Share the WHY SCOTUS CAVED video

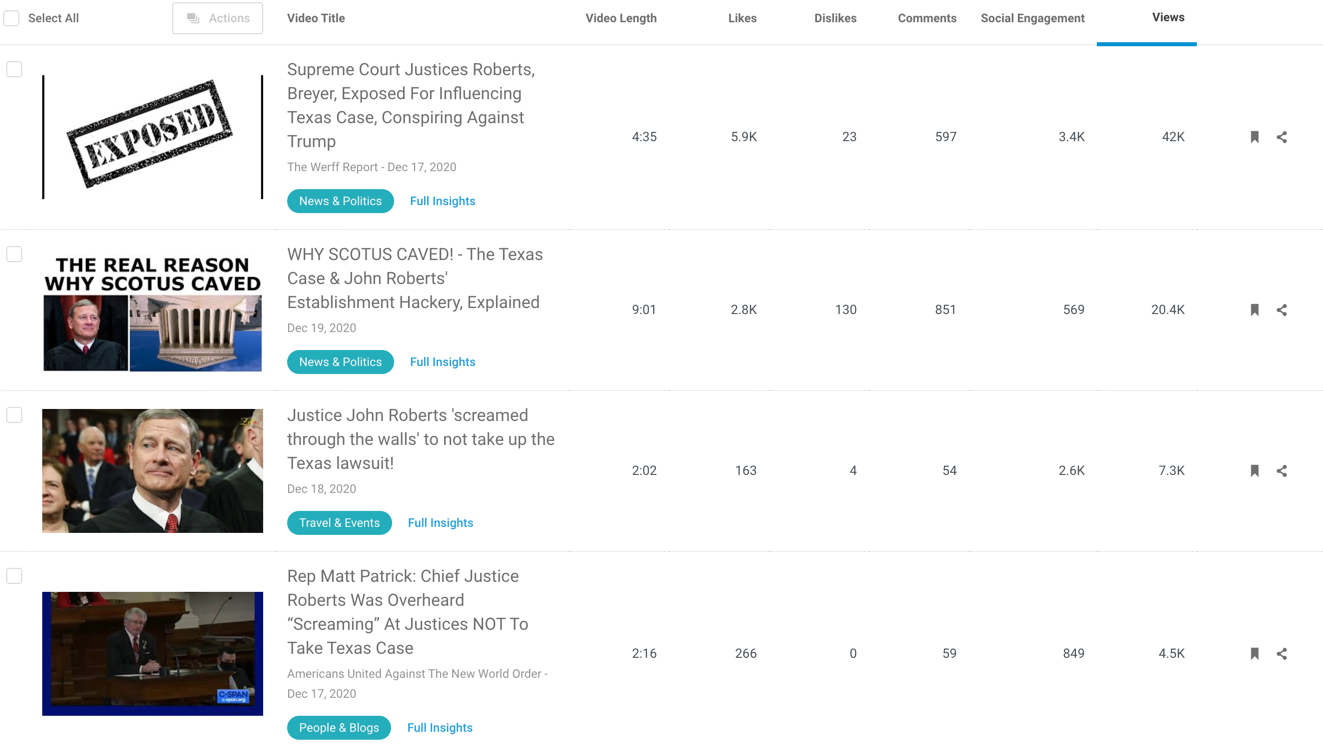pyautogui.click(x=1282, y=310)
